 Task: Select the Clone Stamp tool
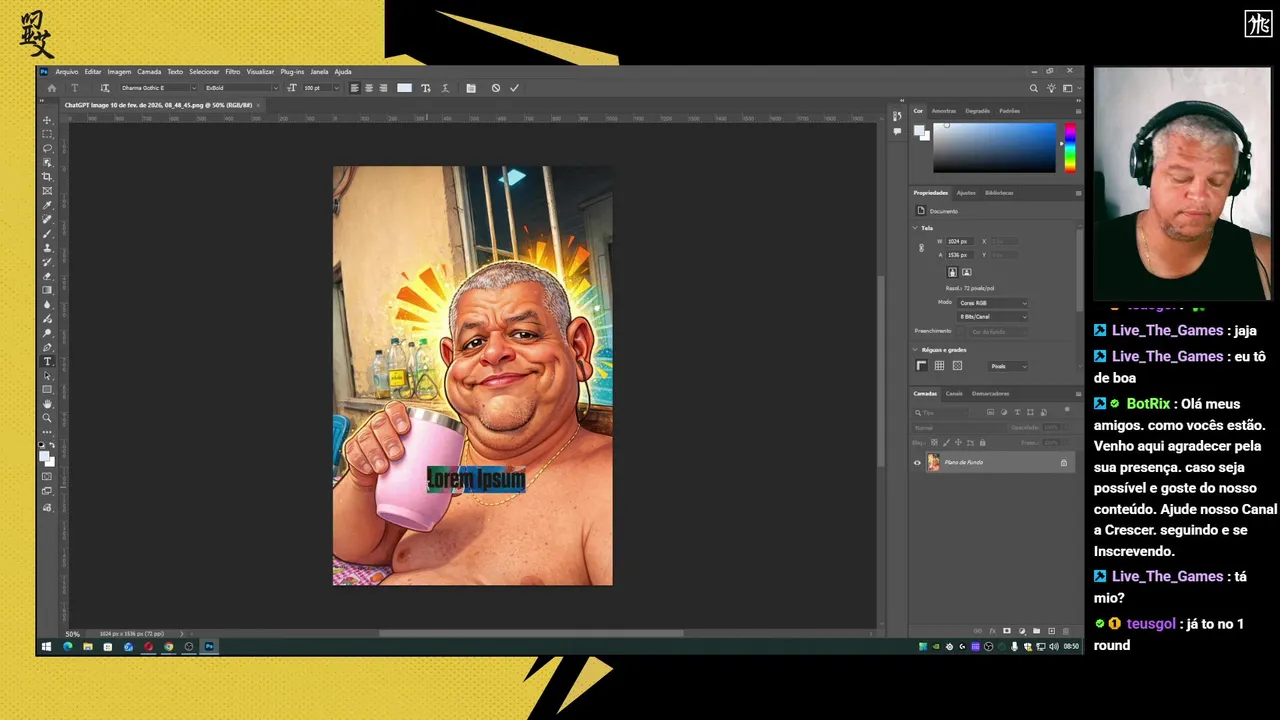click(x=47, y=247)
